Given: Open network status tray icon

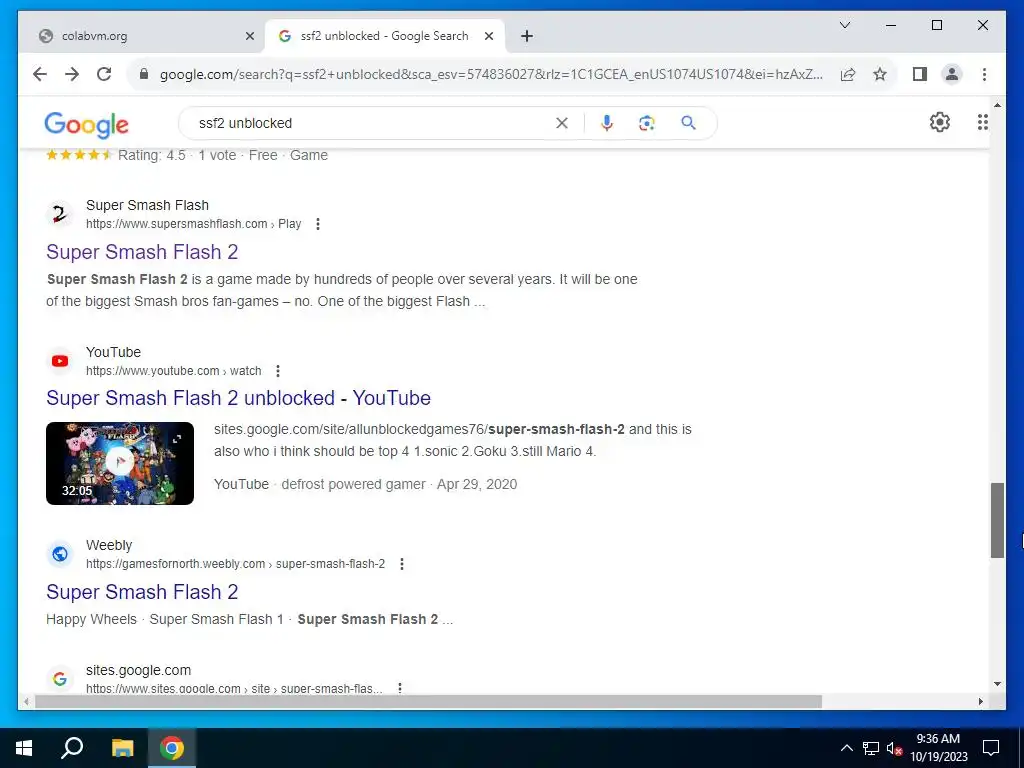Looking at the screenshot, I should [x=871, y=748].
